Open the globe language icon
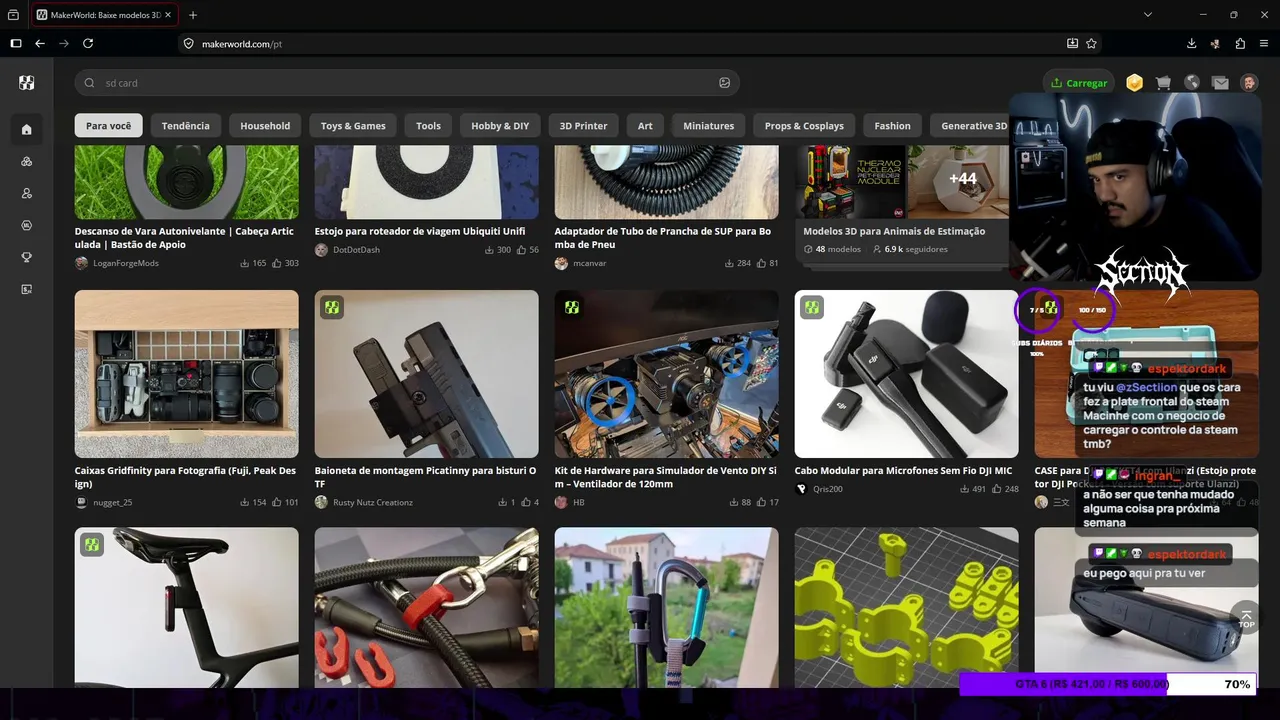1280x720 pixels. pos(1192,83)
